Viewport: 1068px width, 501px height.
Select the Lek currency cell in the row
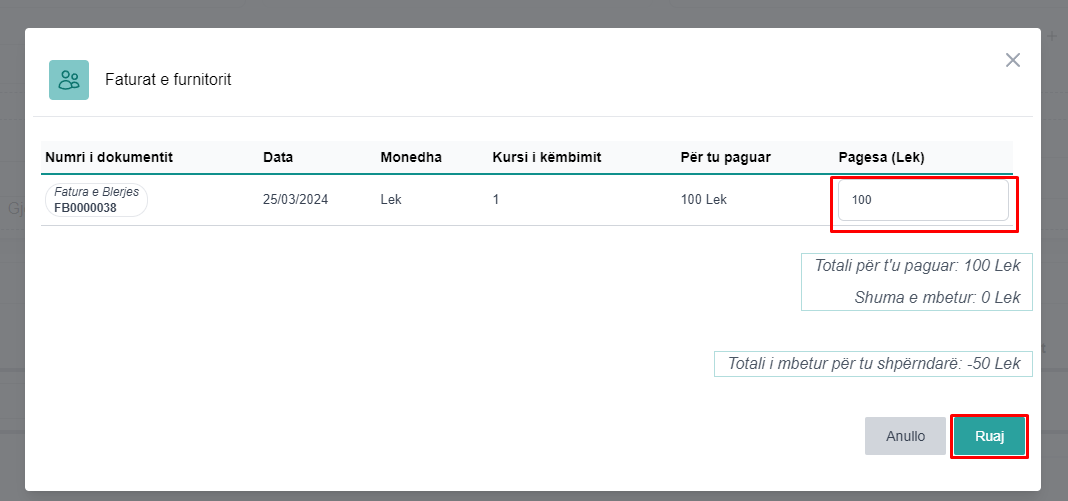[x=391, y=200]
